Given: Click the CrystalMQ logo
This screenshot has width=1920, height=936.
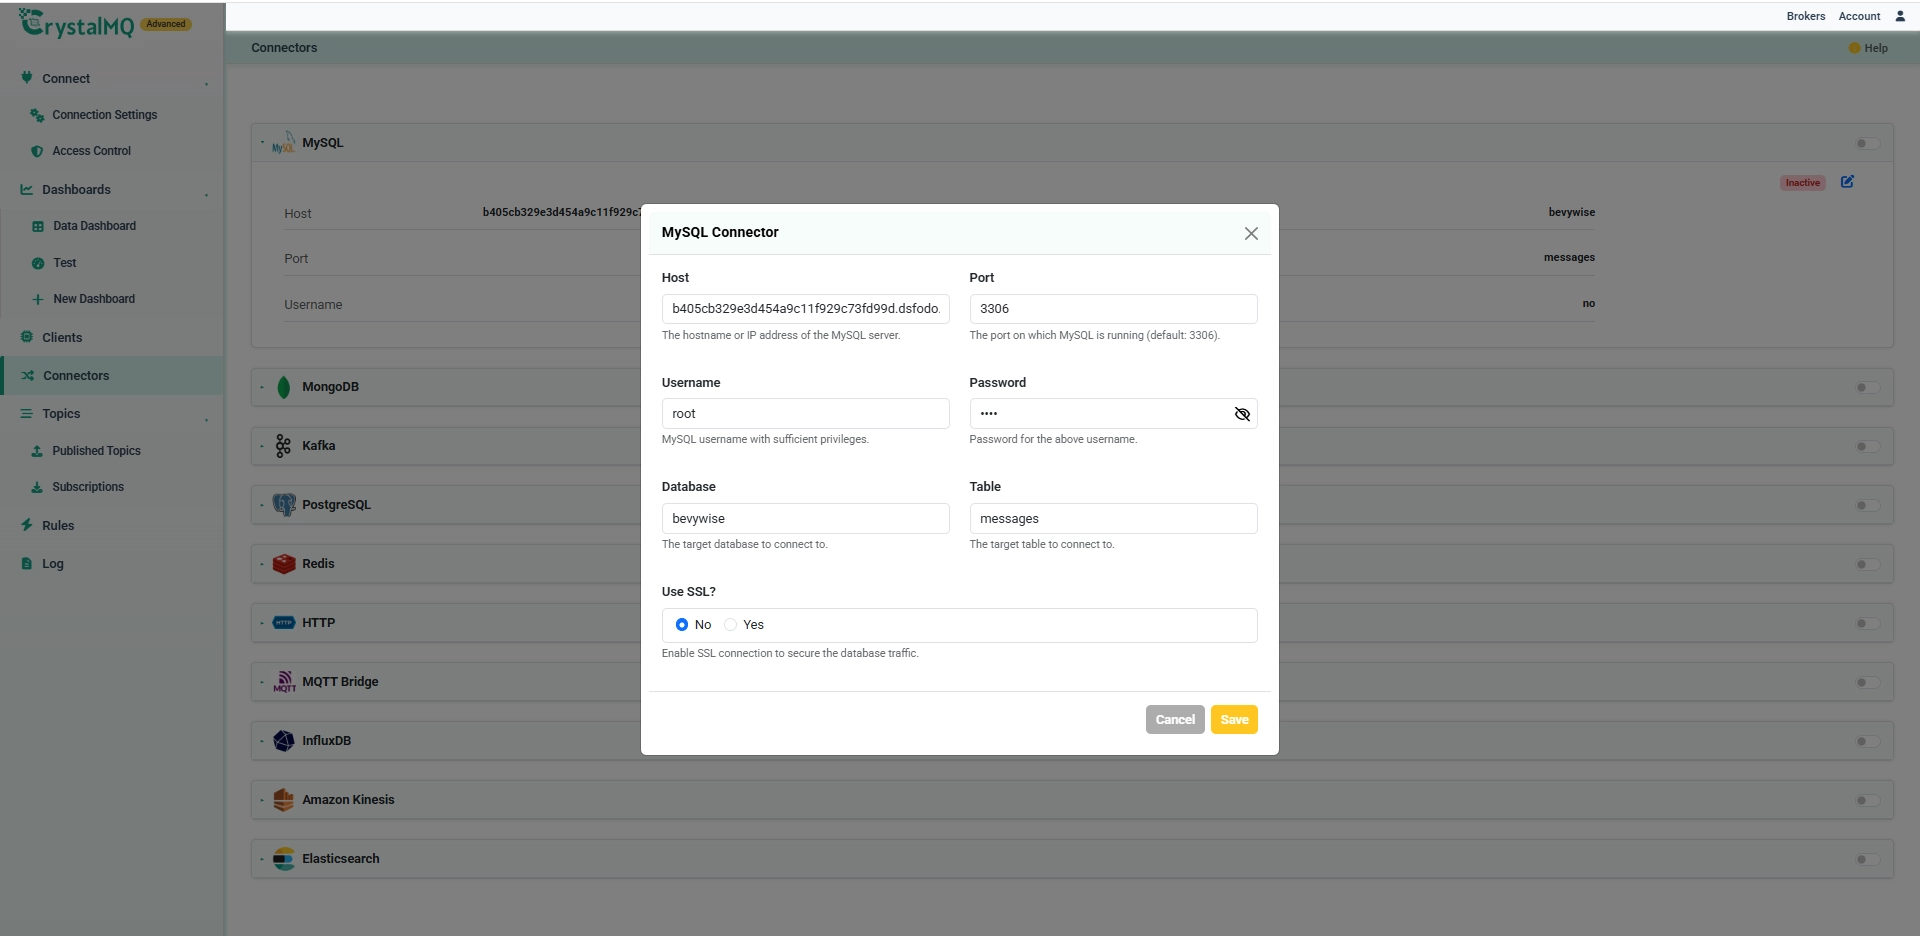Looking at the screenshot, I should tap(76, 24).
